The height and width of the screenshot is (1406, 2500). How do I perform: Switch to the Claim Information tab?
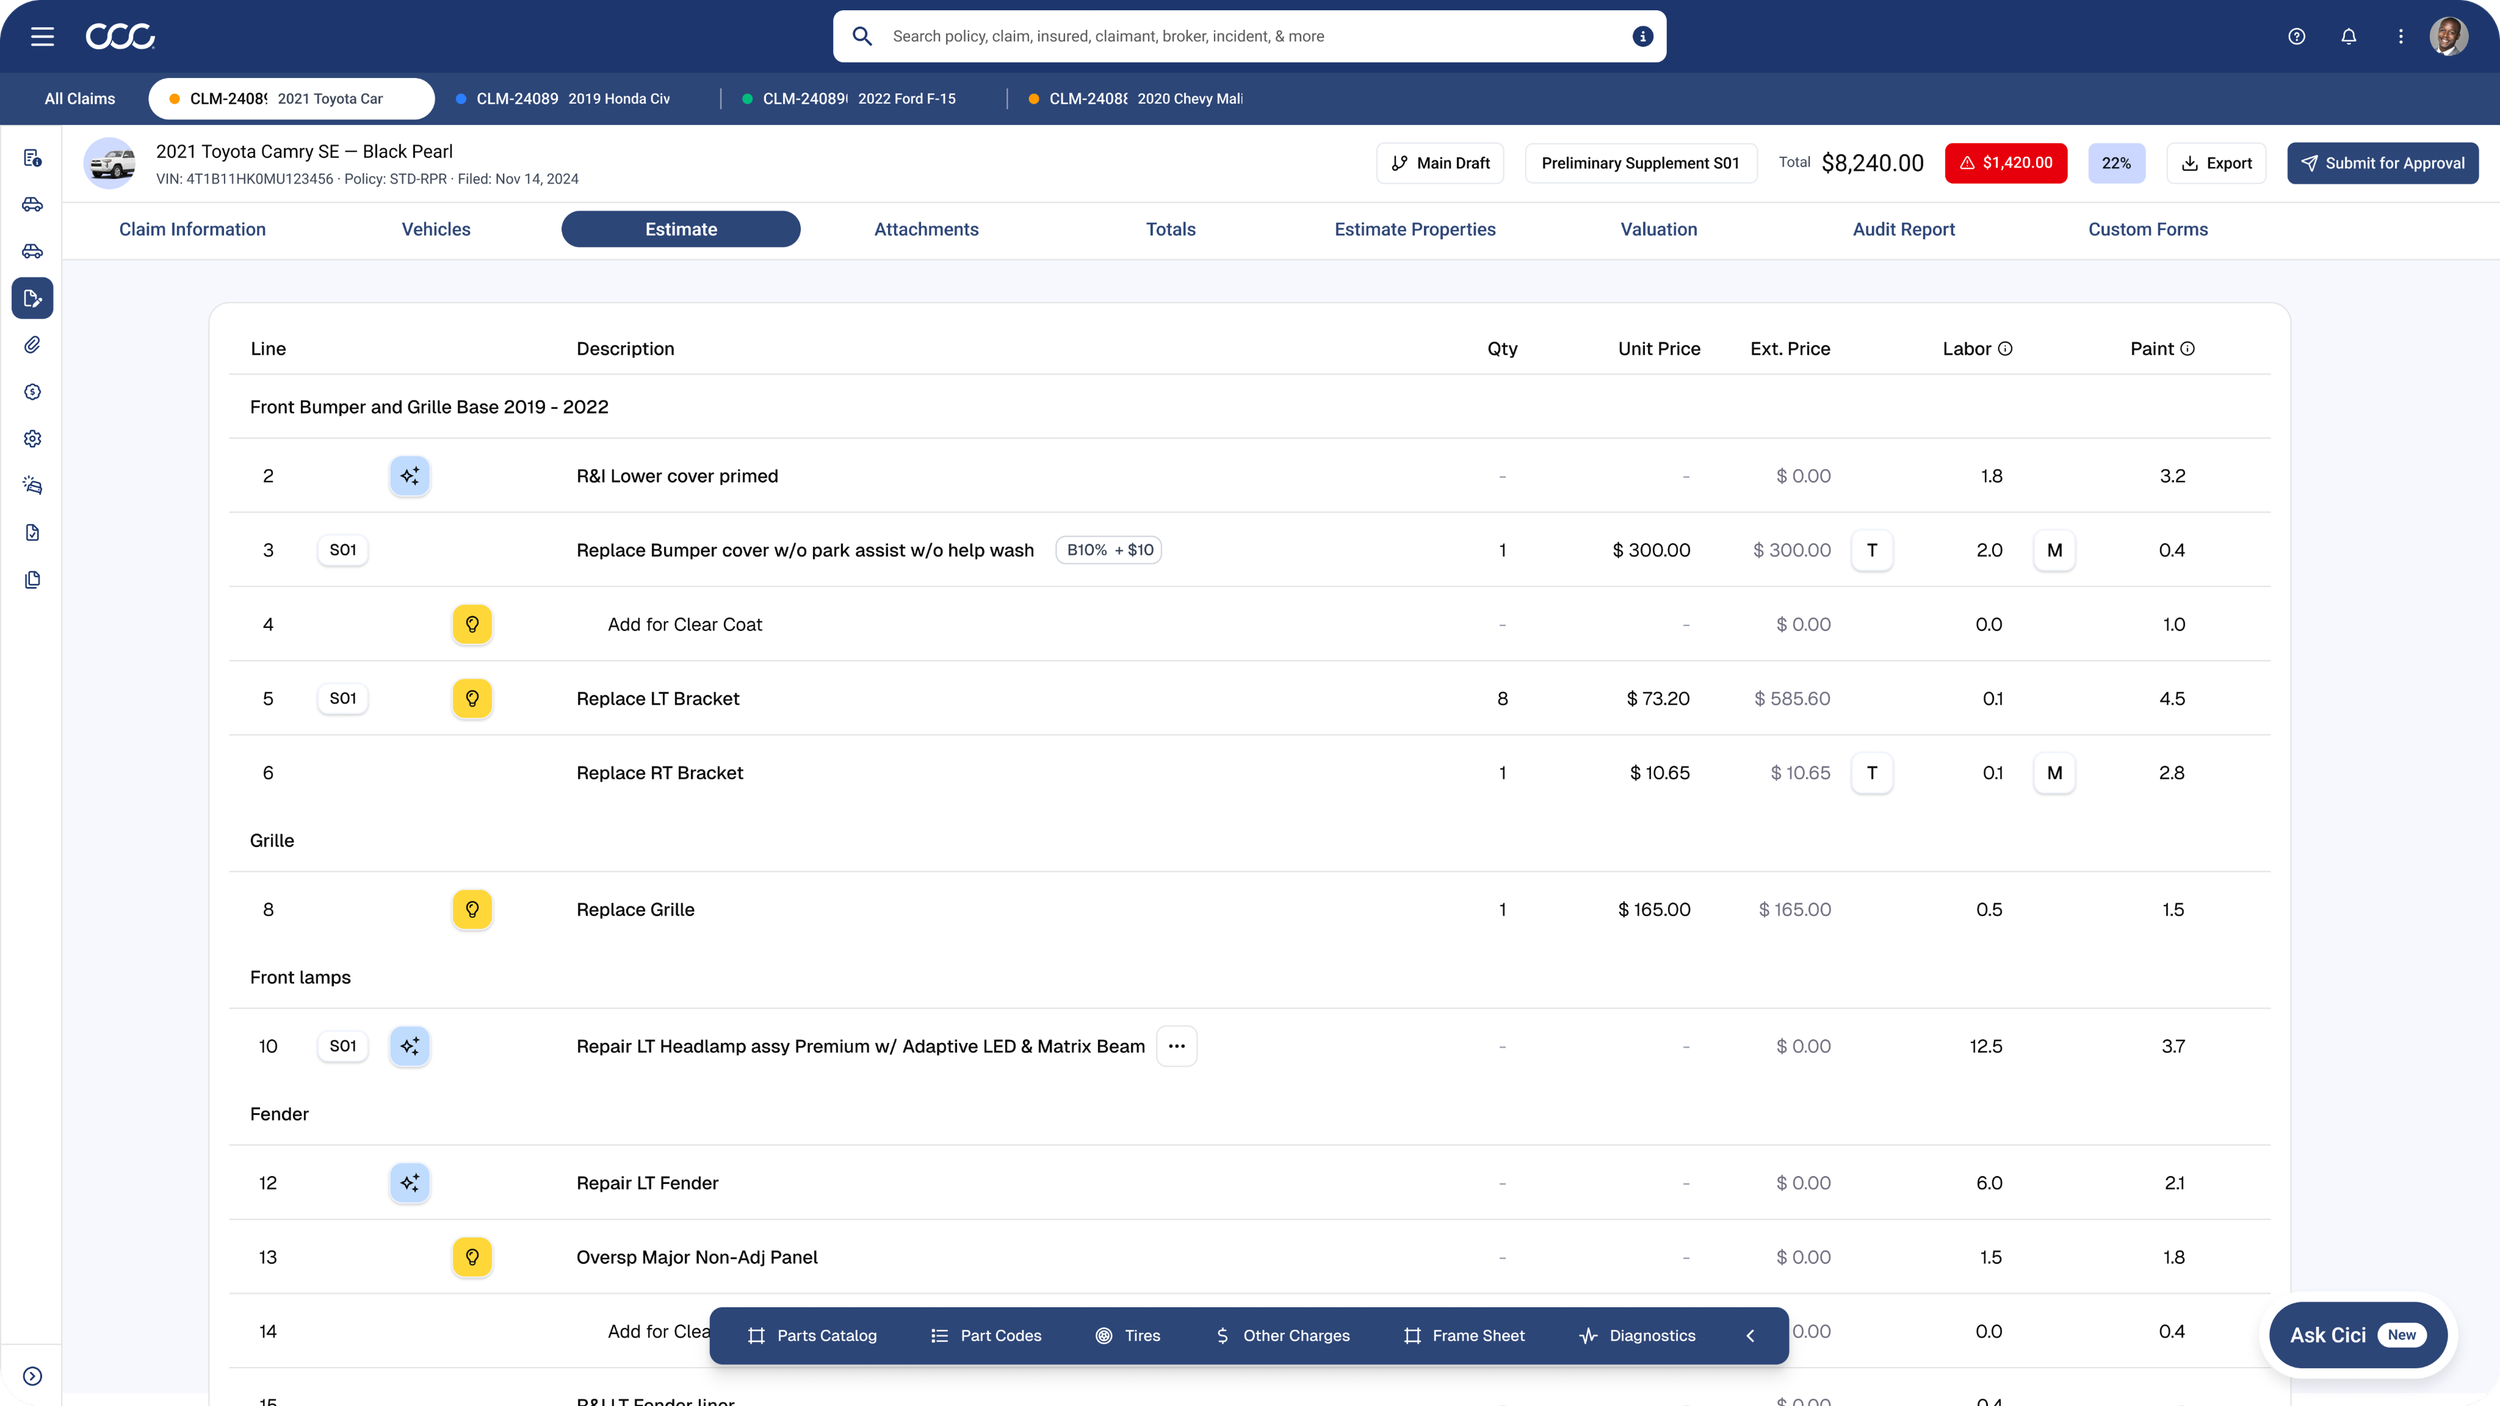(x=192, y=229)
